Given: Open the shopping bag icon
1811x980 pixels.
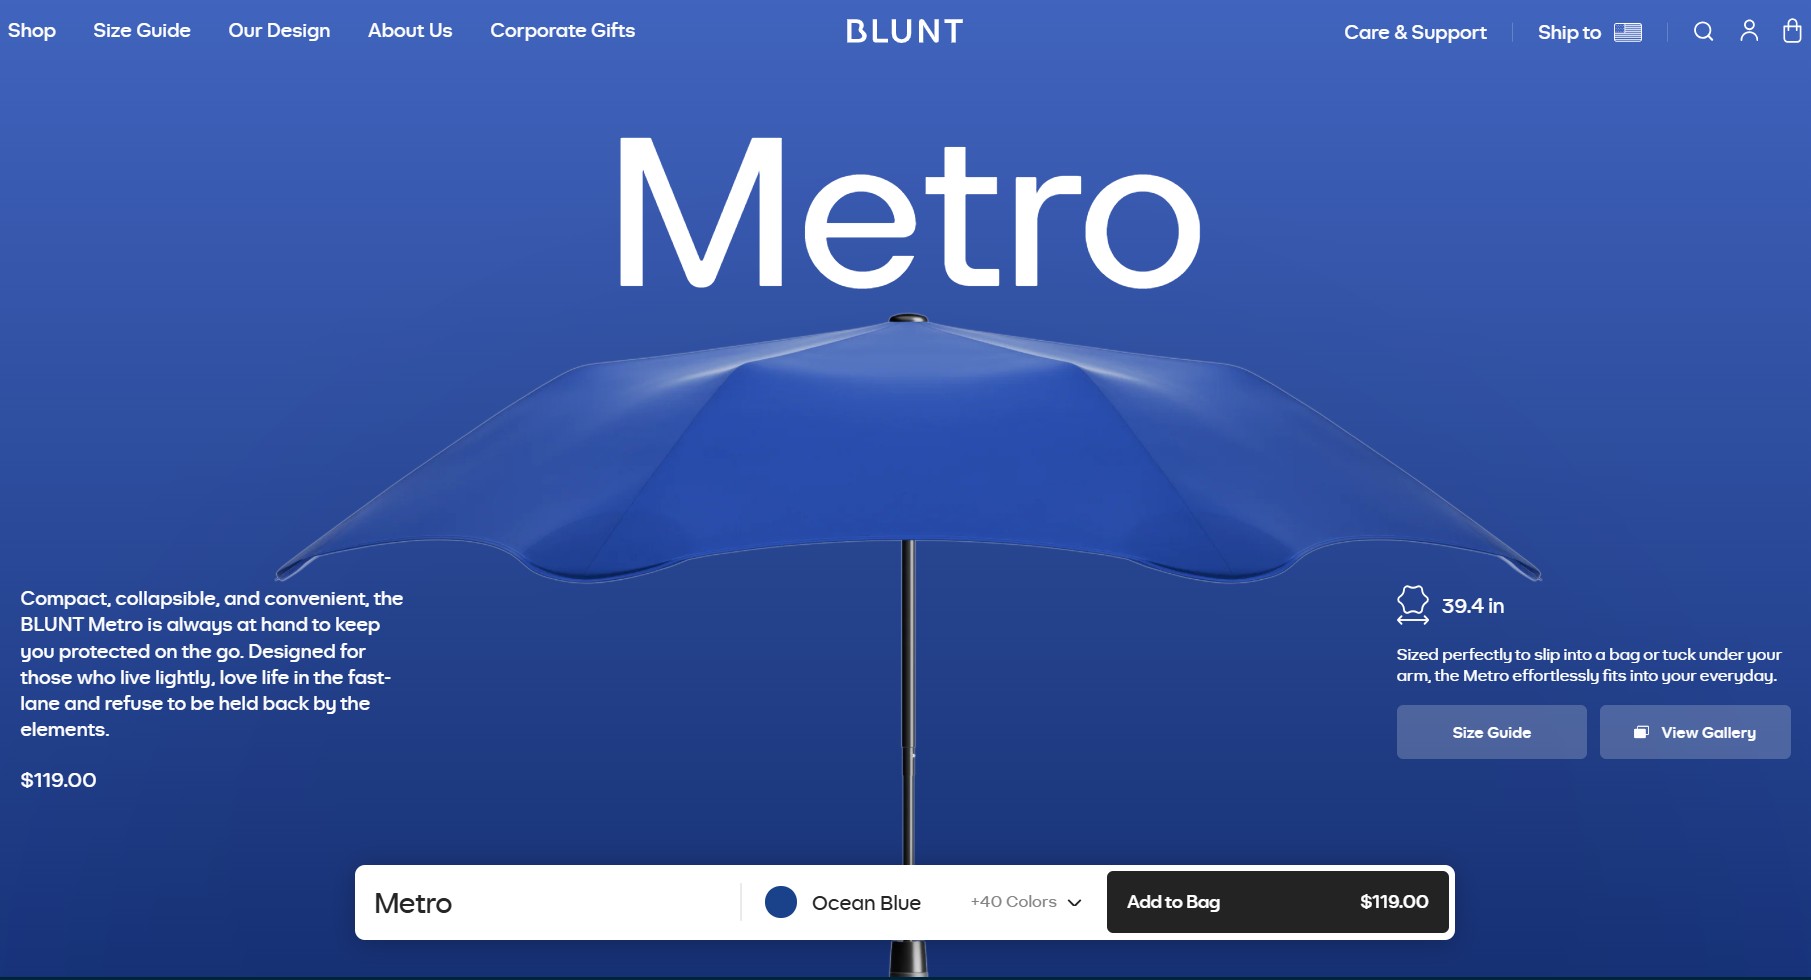Looking at the screenshot, I should pyautogui.click(x=1792, y=31).
